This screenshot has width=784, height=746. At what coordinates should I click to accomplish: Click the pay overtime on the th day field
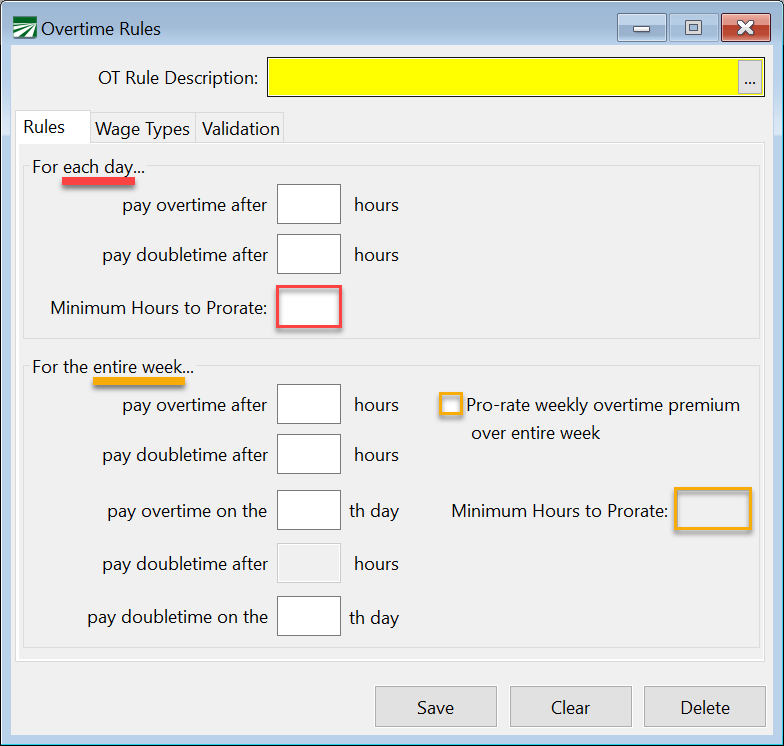[x=309, y=511]
